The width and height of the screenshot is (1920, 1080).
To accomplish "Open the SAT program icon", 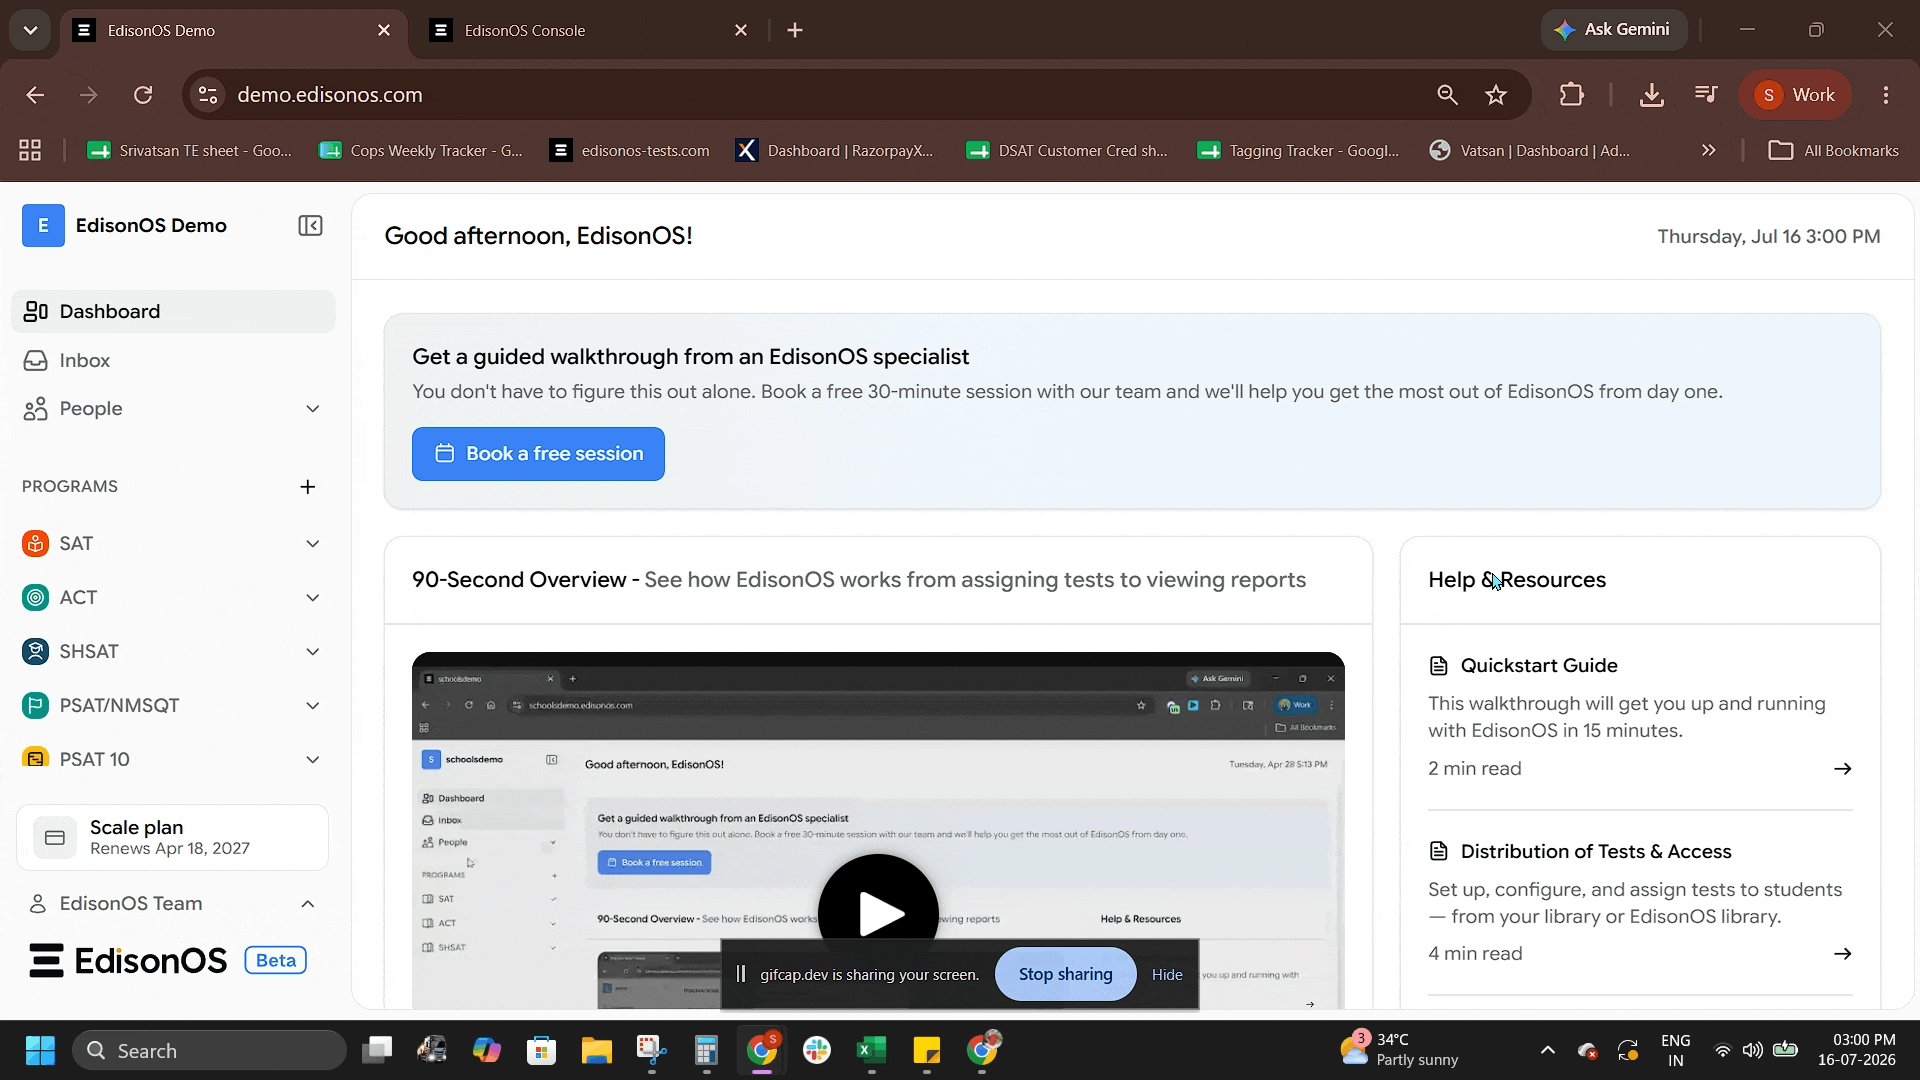I will click(35, 543).
